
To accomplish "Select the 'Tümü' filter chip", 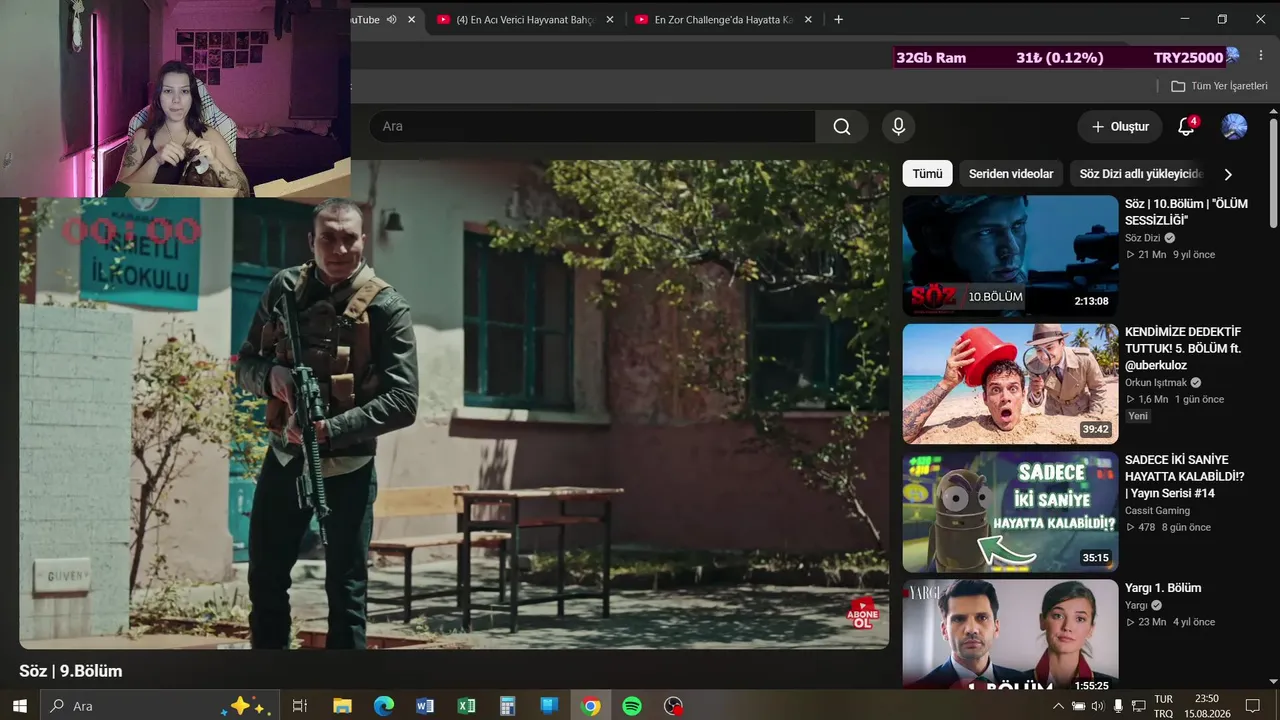I will point(927,174).
